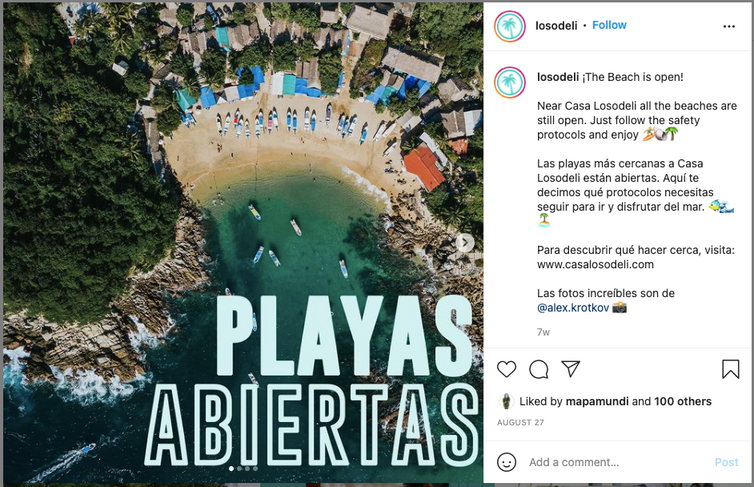This screenshot has width=754, height=487.
Task: Click the losodeli username in caption
Action: [558, 77]
